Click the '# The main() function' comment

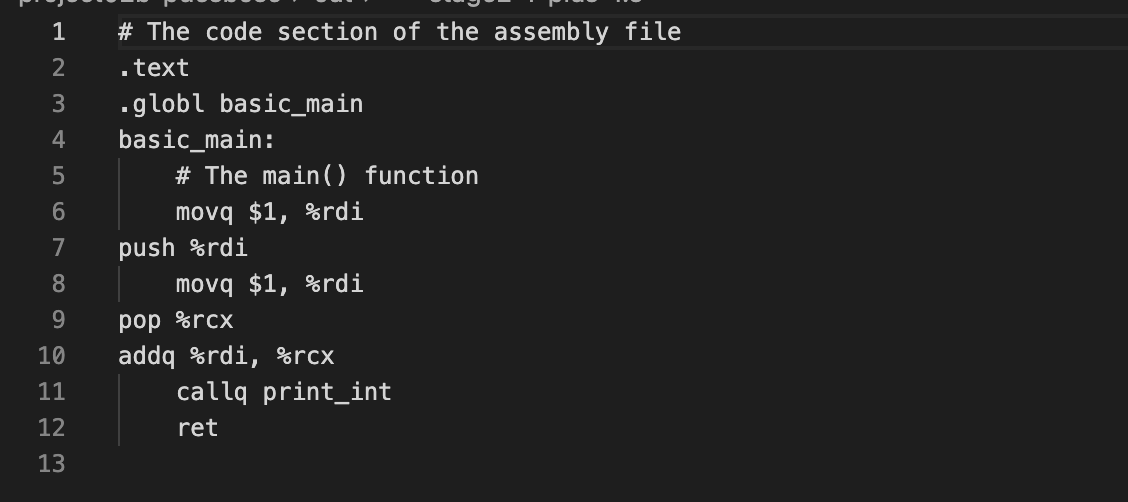click(x=326, y=176)
